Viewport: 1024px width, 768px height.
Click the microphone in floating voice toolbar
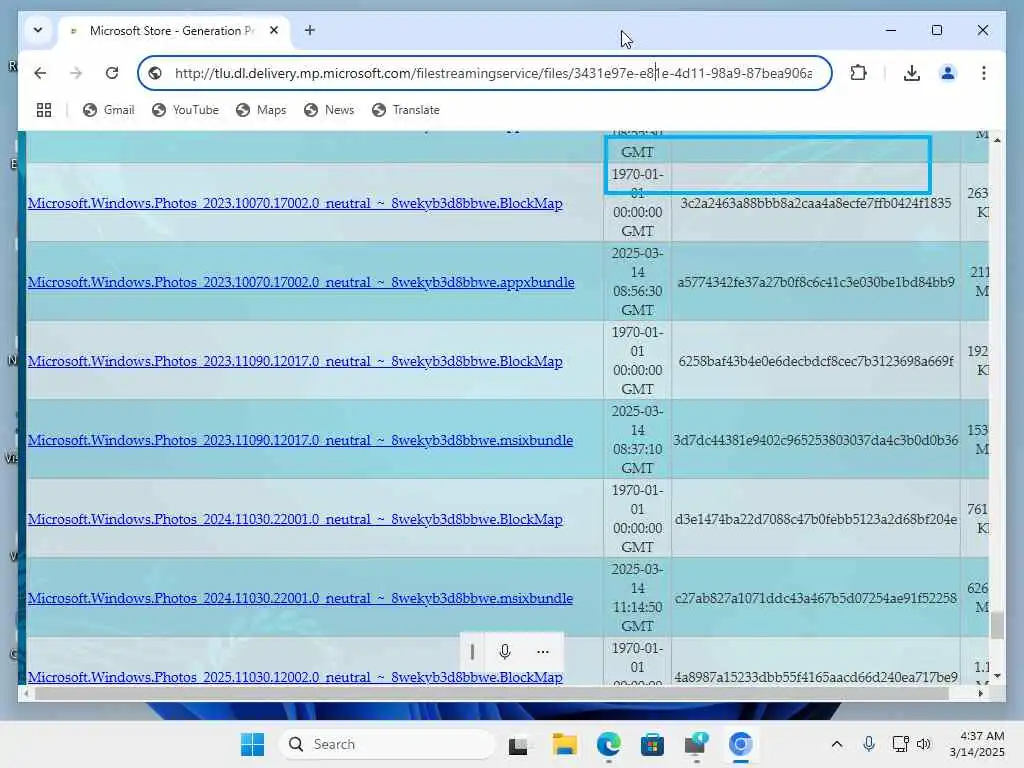[x=504, y=651]
